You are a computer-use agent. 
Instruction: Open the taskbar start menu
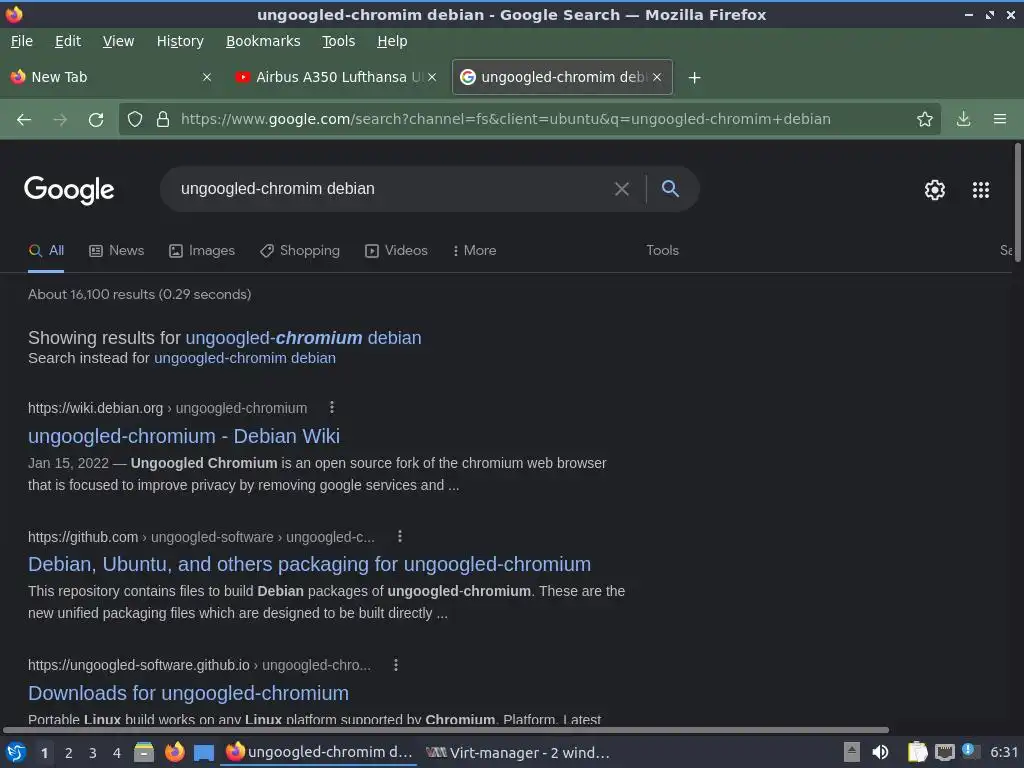tap(16, 752)
